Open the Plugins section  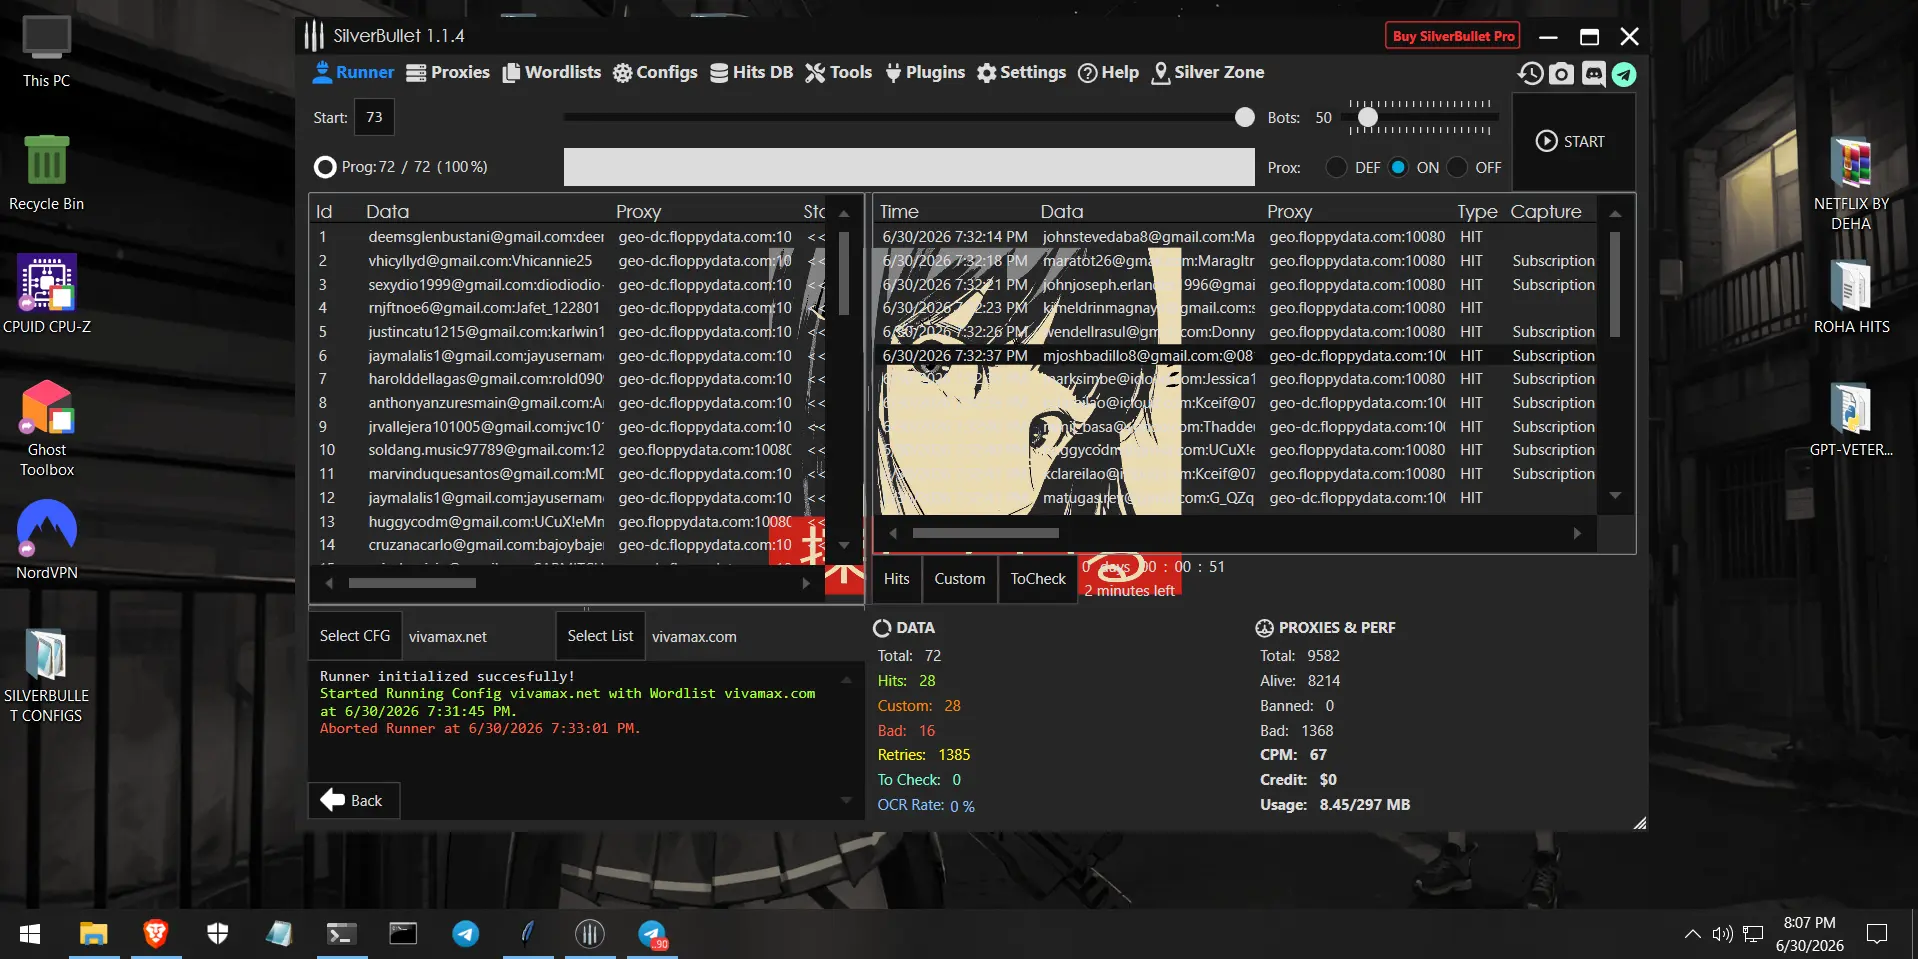925,72
